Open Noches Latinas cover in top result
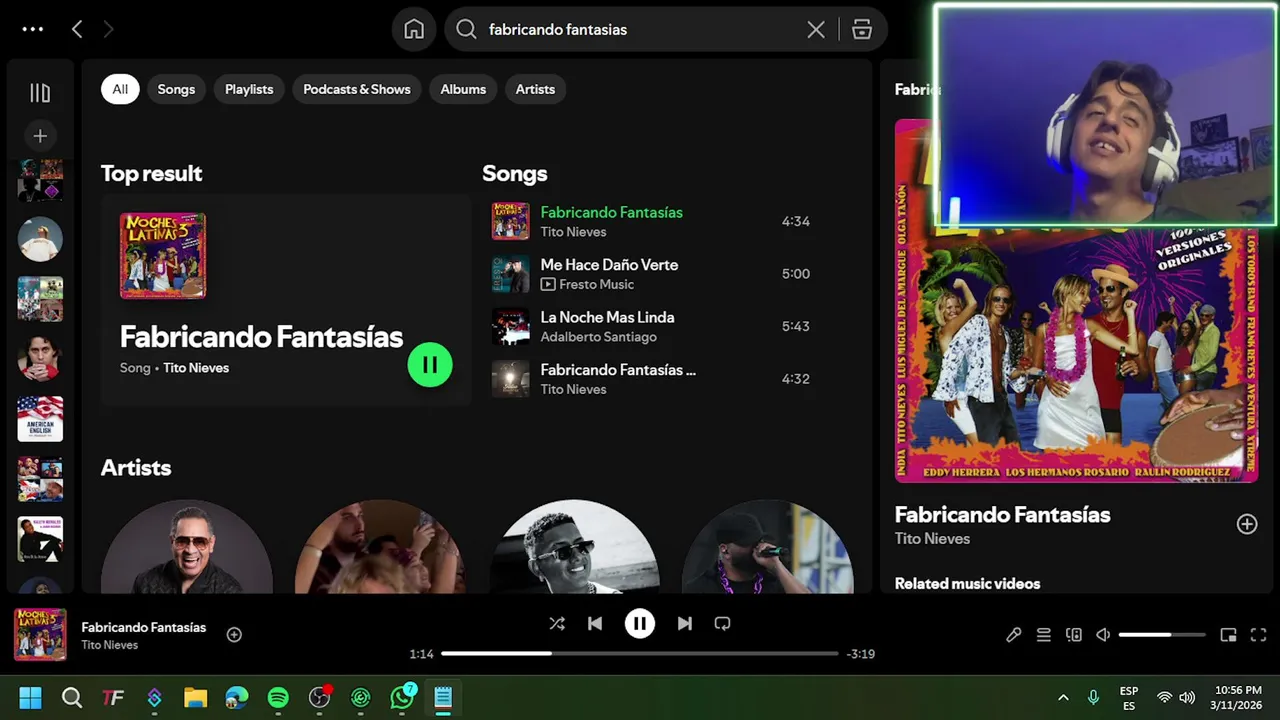 coord(163,255)
